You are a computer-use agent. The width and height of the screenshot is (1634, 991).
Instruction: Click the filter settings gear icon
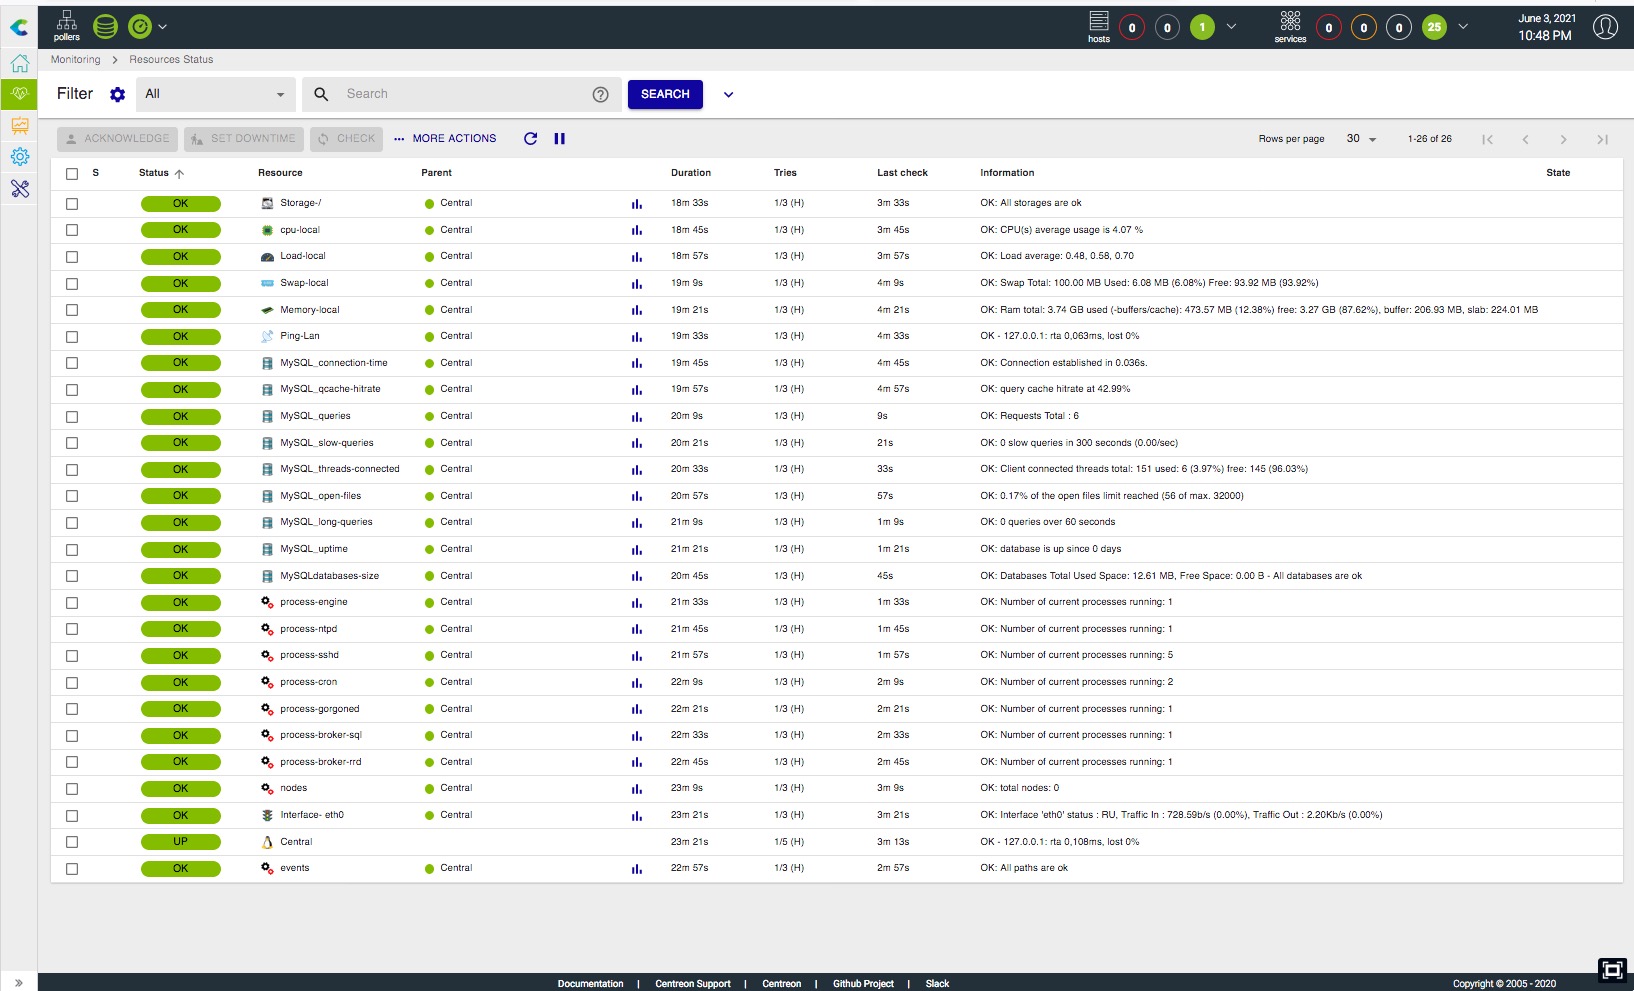pos(118,94)
